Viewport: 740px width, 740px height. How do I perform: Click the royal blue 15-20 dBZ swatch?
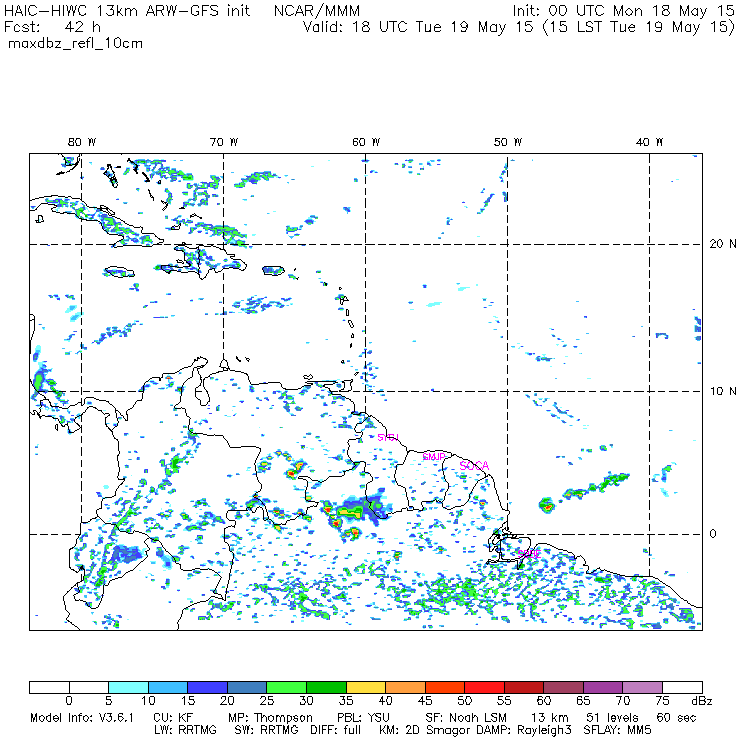[x=208, y=687]
